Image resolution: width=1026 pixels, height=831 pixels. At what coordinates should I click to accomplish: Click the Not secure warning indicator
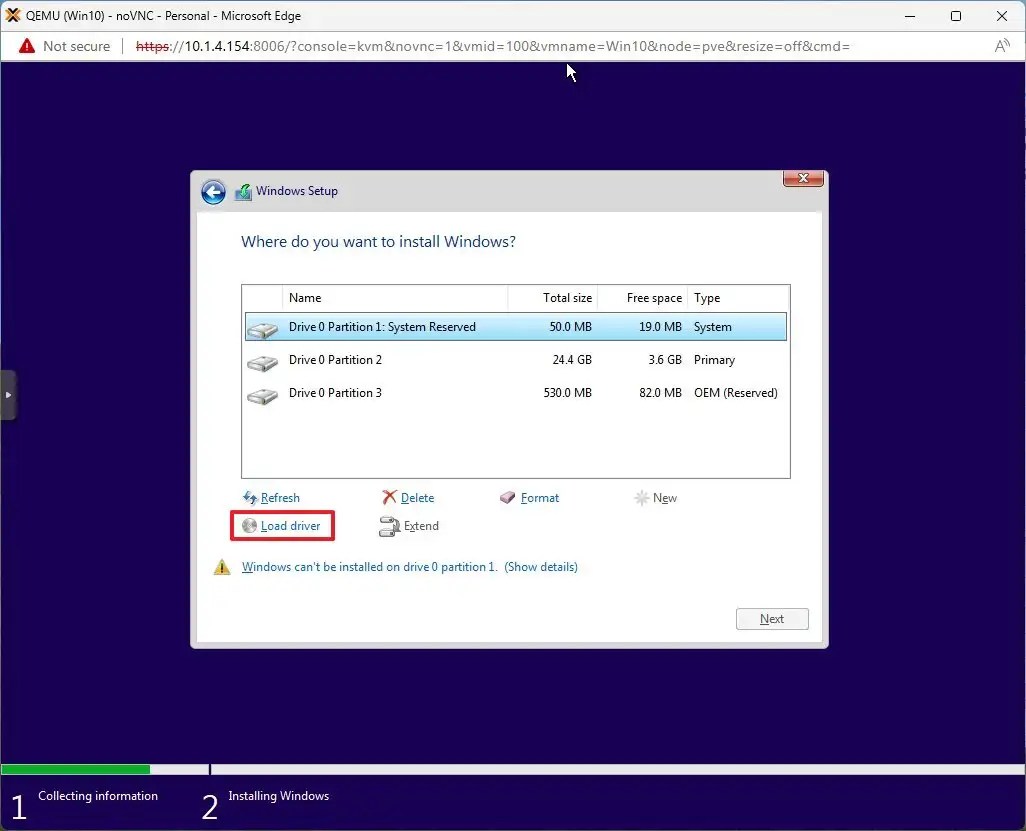tap(64, 46)
